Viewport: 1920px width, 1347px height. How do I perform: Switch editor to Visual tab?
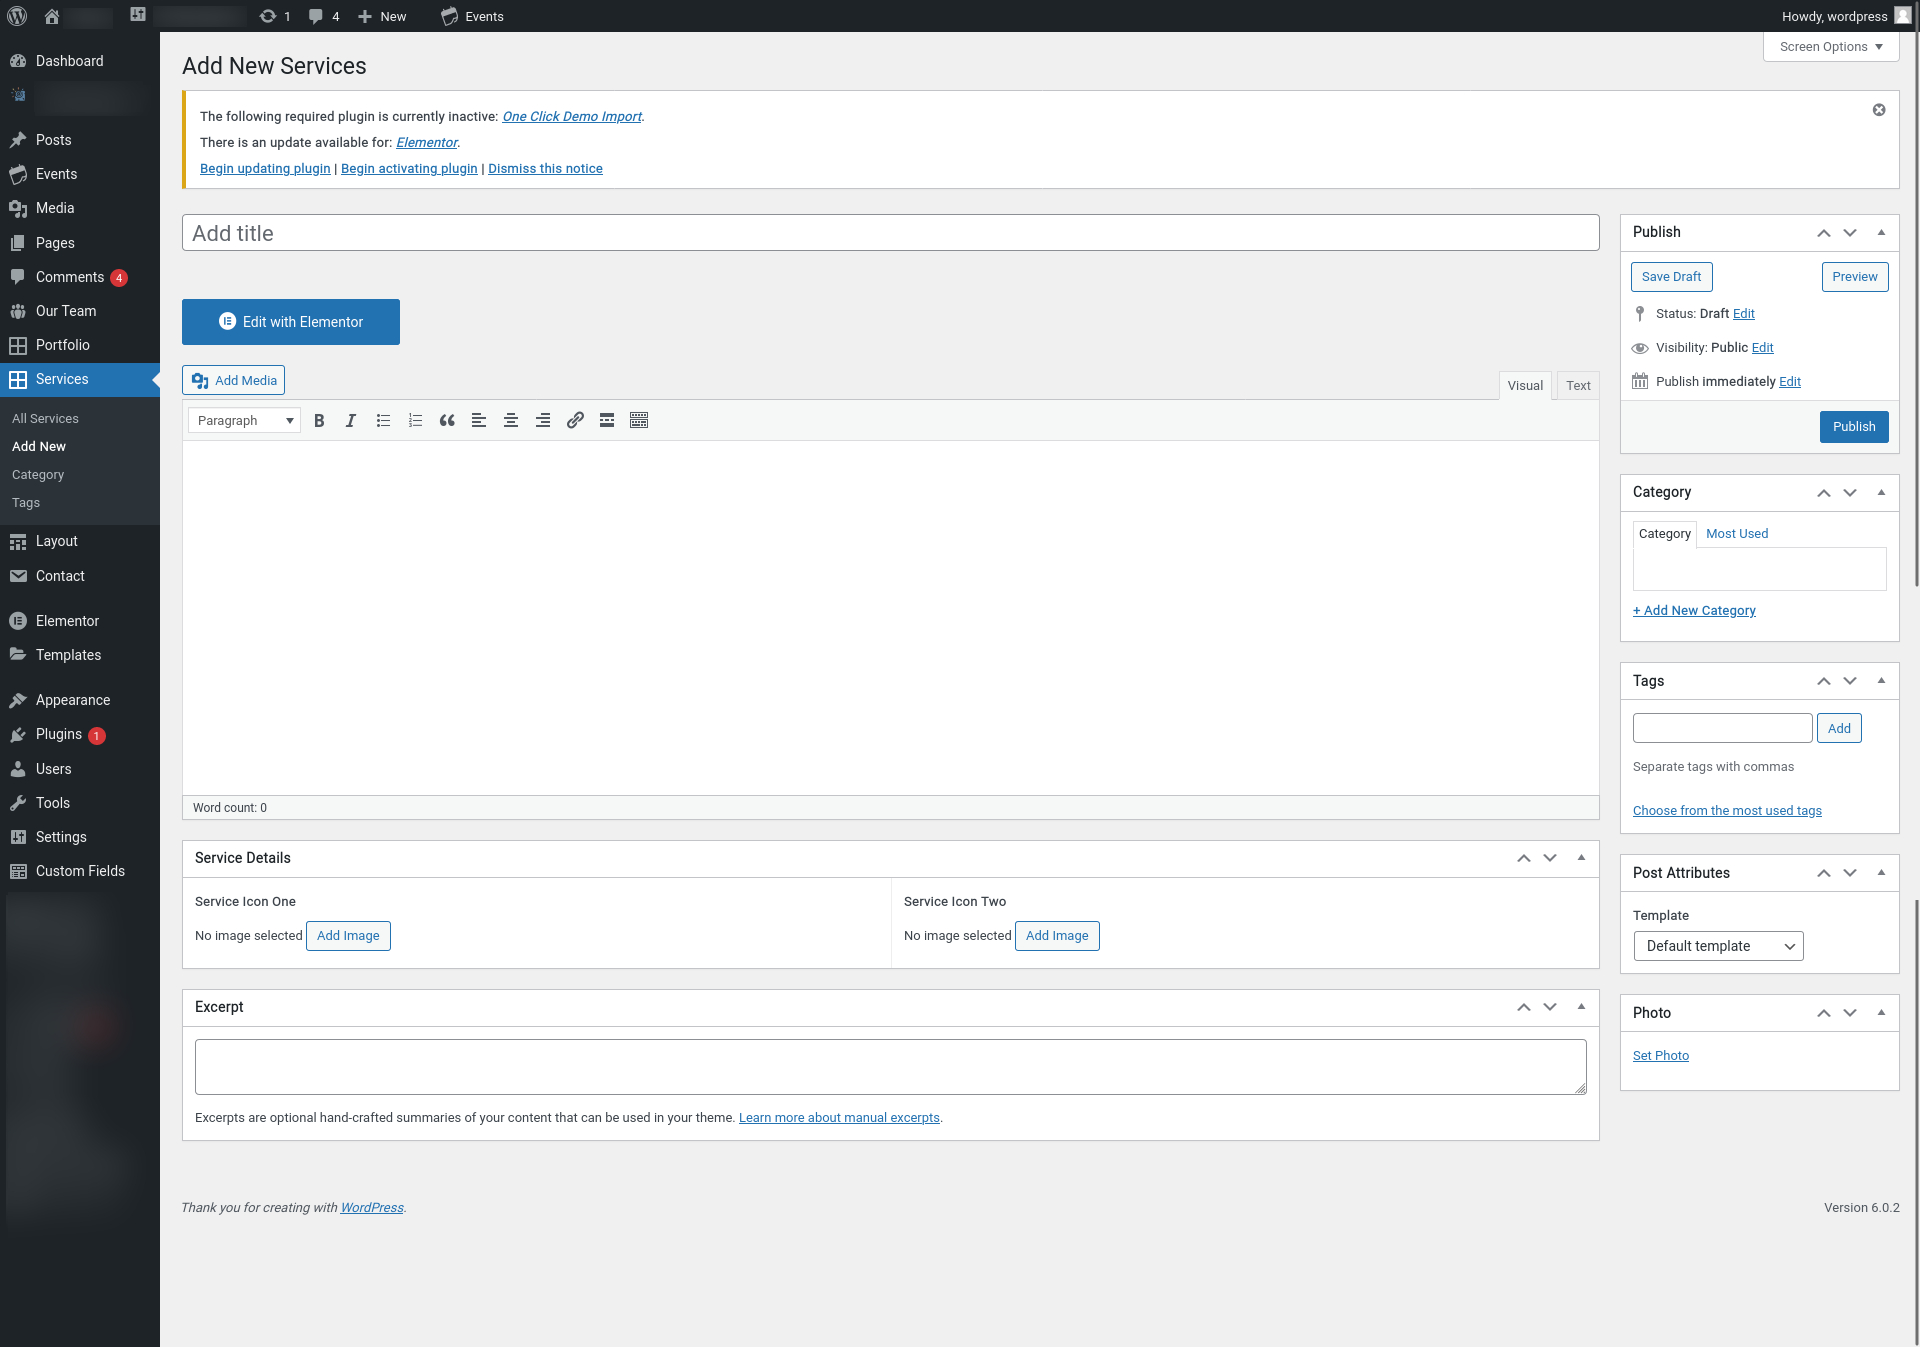click(x=1525, y=386)
